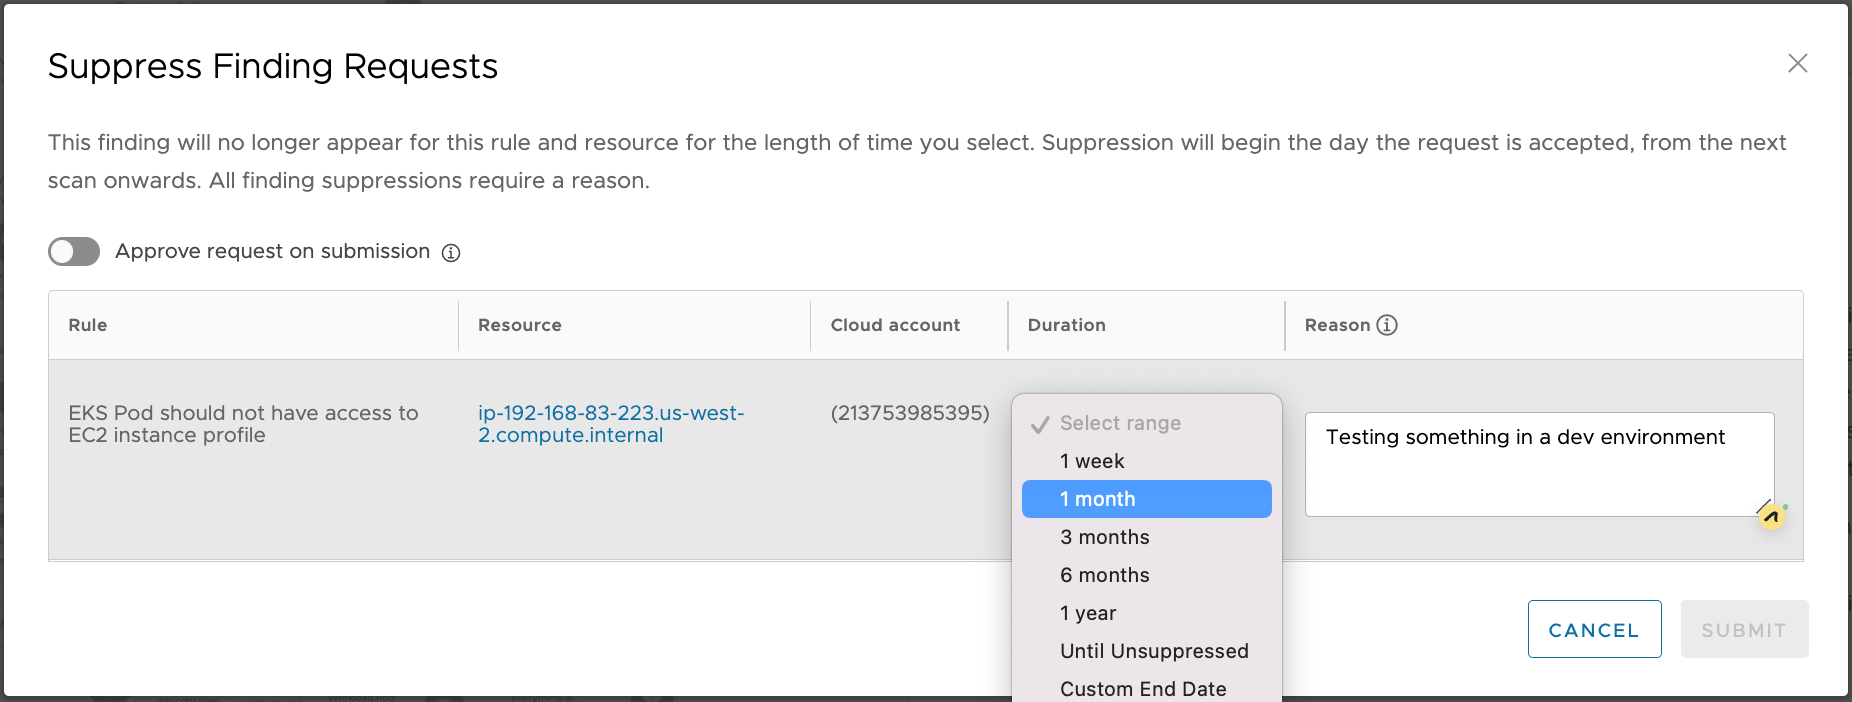The height and width of the screenshot is (702, 1852).
Task: Click the Cloud account column header
Action: point(895,325)
